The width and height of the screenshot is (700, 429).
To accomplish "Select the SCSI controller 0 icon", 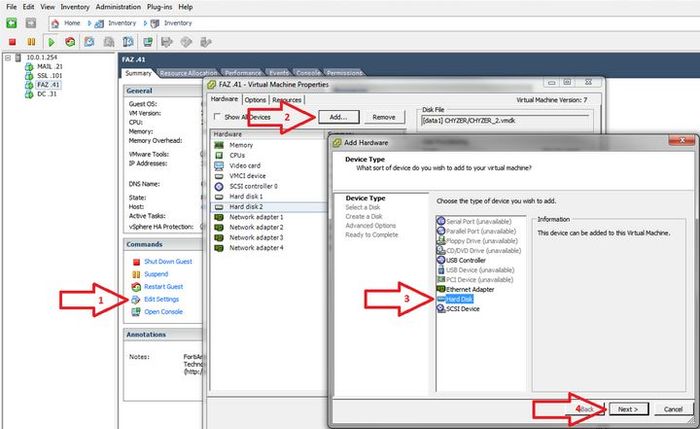I will click(x=219, y=186).
